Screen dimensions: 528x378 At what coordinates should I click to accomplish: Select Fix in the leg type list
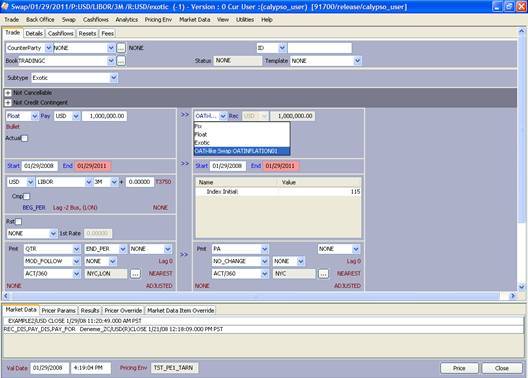242,126
